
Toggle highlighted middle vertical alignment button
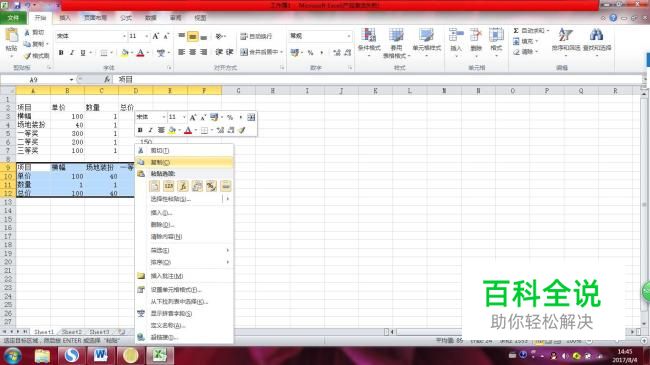(x=193, y=36)
